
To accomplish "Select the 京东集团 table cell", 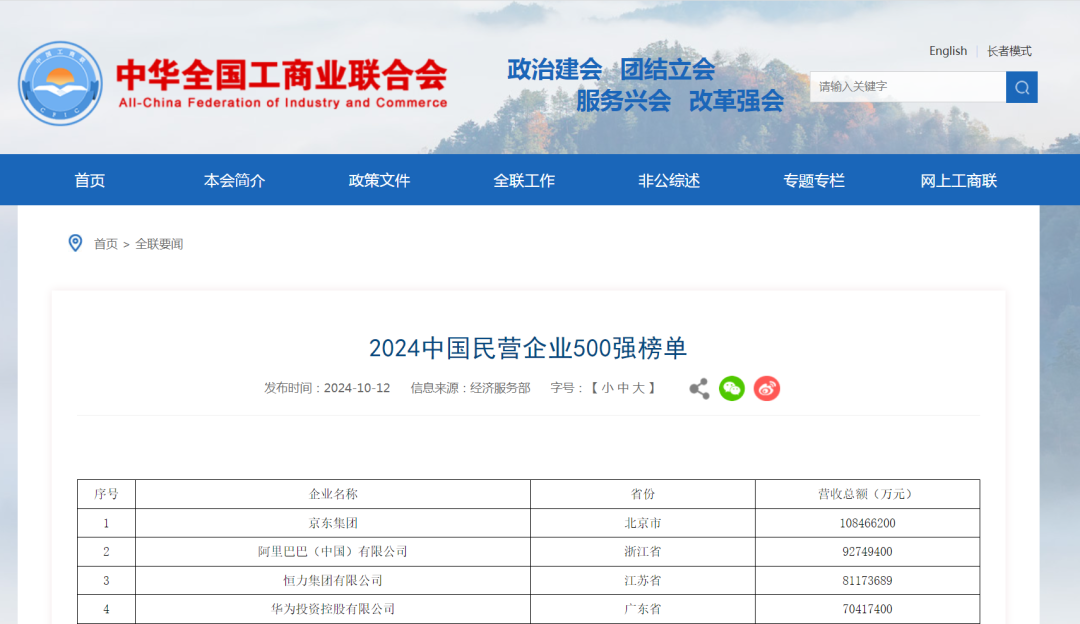I will 333,523.
